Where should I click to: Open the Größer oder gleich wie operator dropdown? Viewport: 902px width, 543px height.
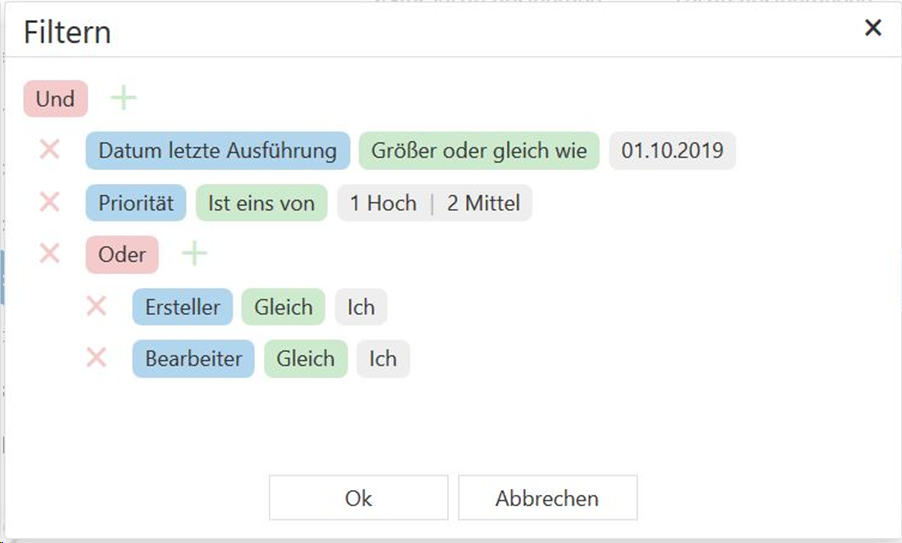point(479,151)
